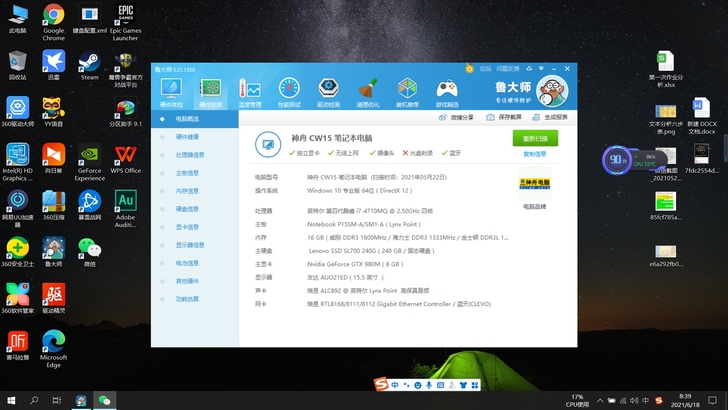The width and height of the screenshot is (728, 410).
Task: Select 电脑概览 in sidebar
Action: tap(195, 119)
